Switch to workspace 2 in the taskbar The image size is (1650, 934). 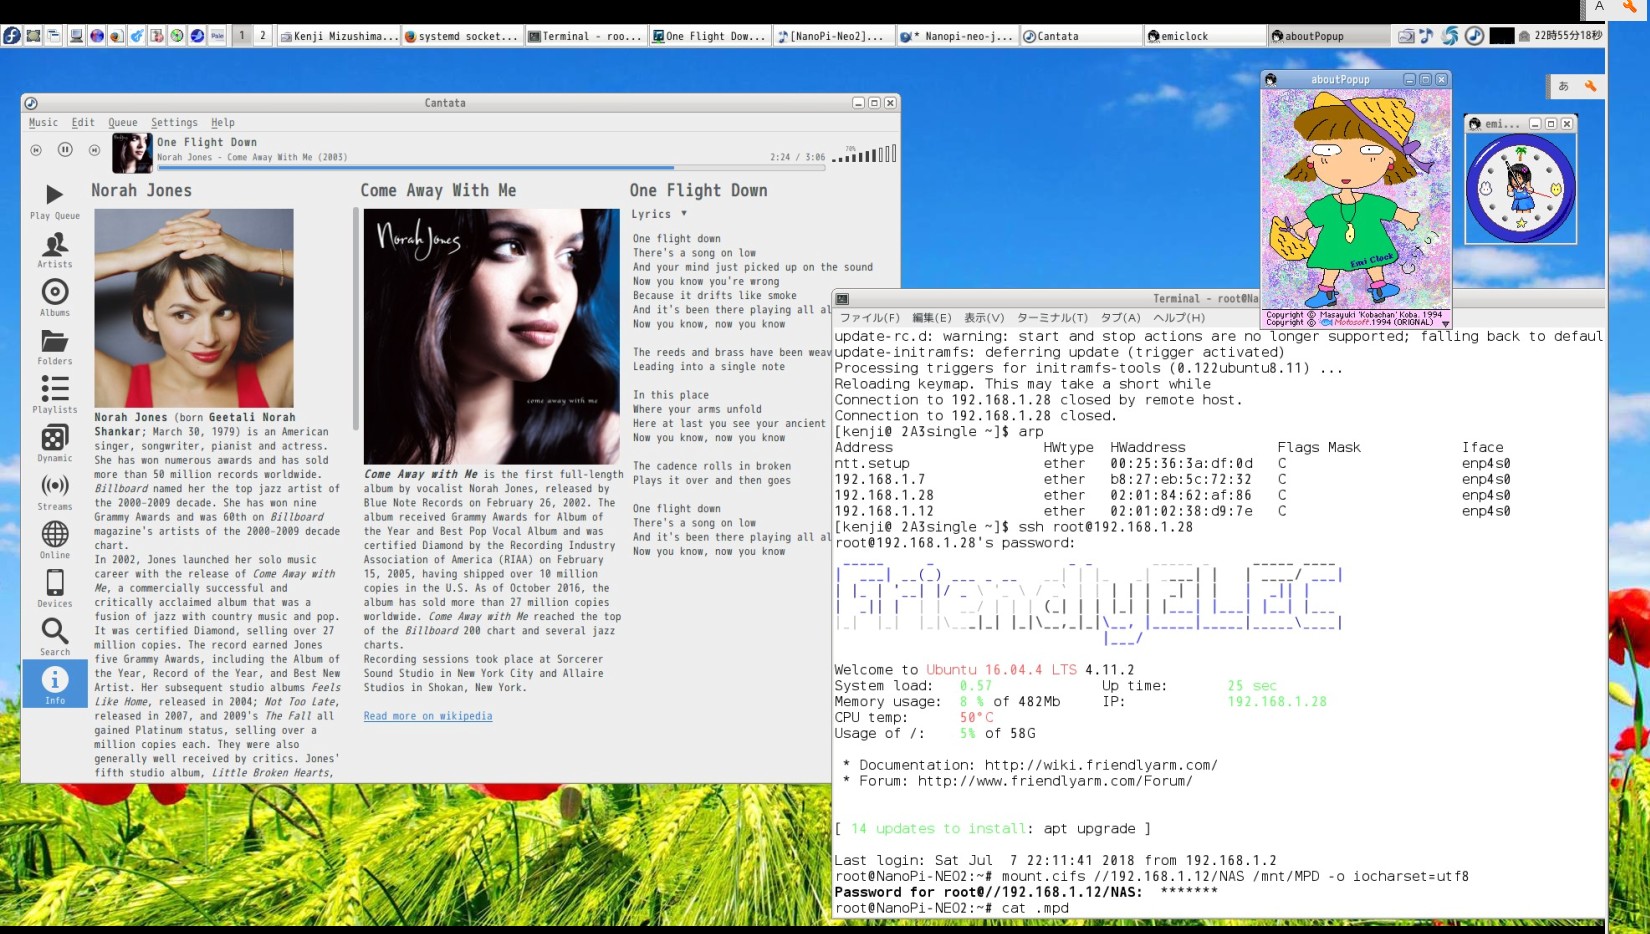pos(263,36)
